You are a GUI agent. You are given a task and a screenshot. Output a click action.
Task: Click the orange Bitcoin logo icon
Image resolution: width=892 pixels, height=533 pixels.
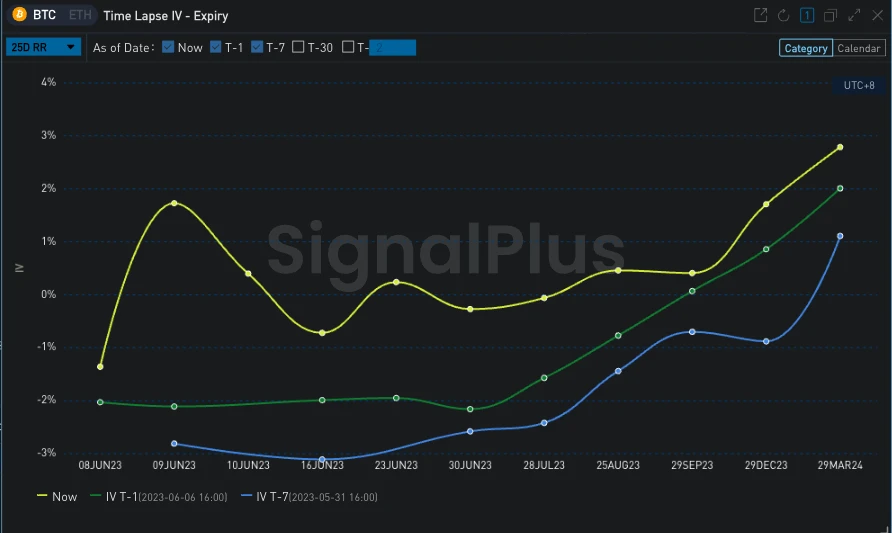point(18,16)
